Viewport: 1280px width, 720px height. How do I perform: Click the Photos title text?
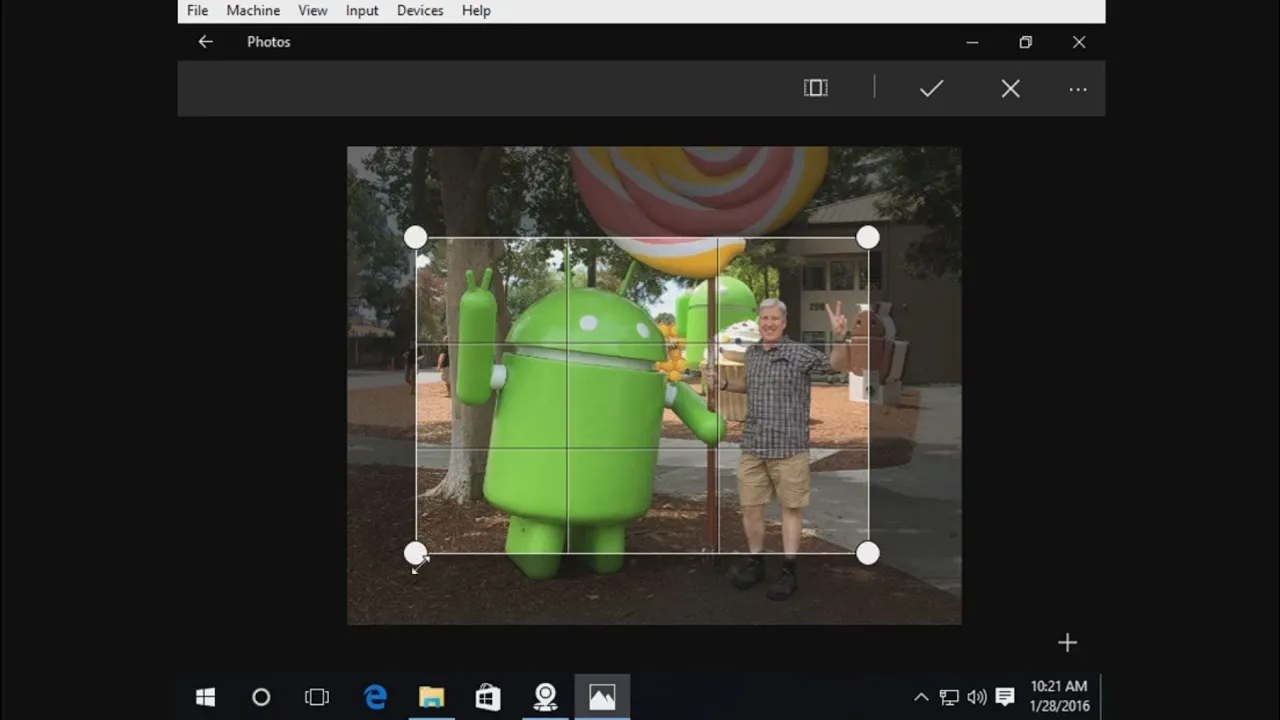pyautogui.click(x=269, y=42)
